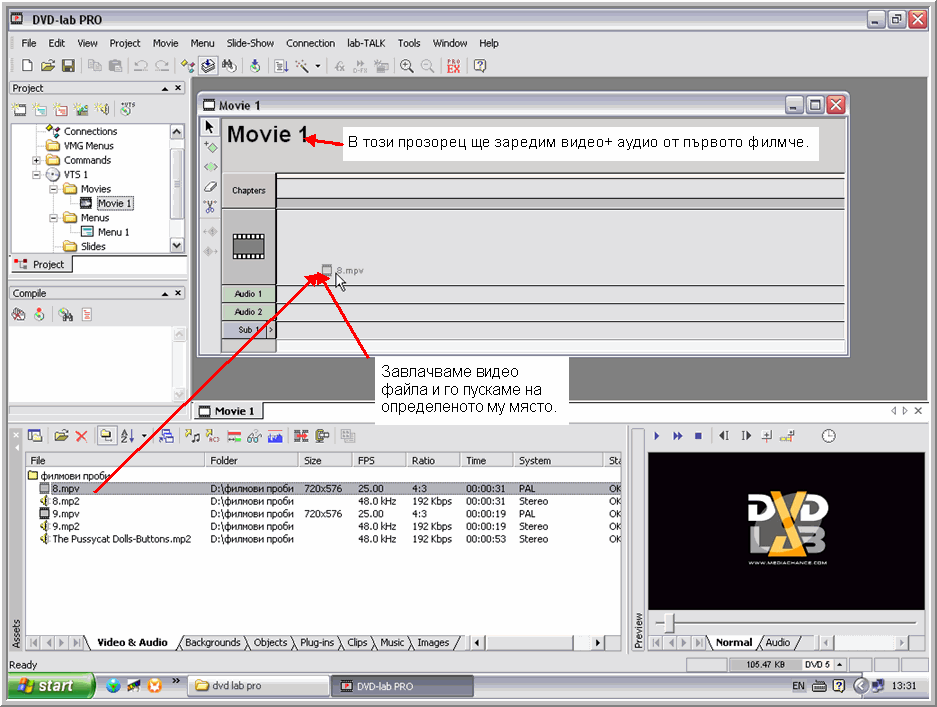Collapse the Compile panel with its arrow

pos(164,293)
